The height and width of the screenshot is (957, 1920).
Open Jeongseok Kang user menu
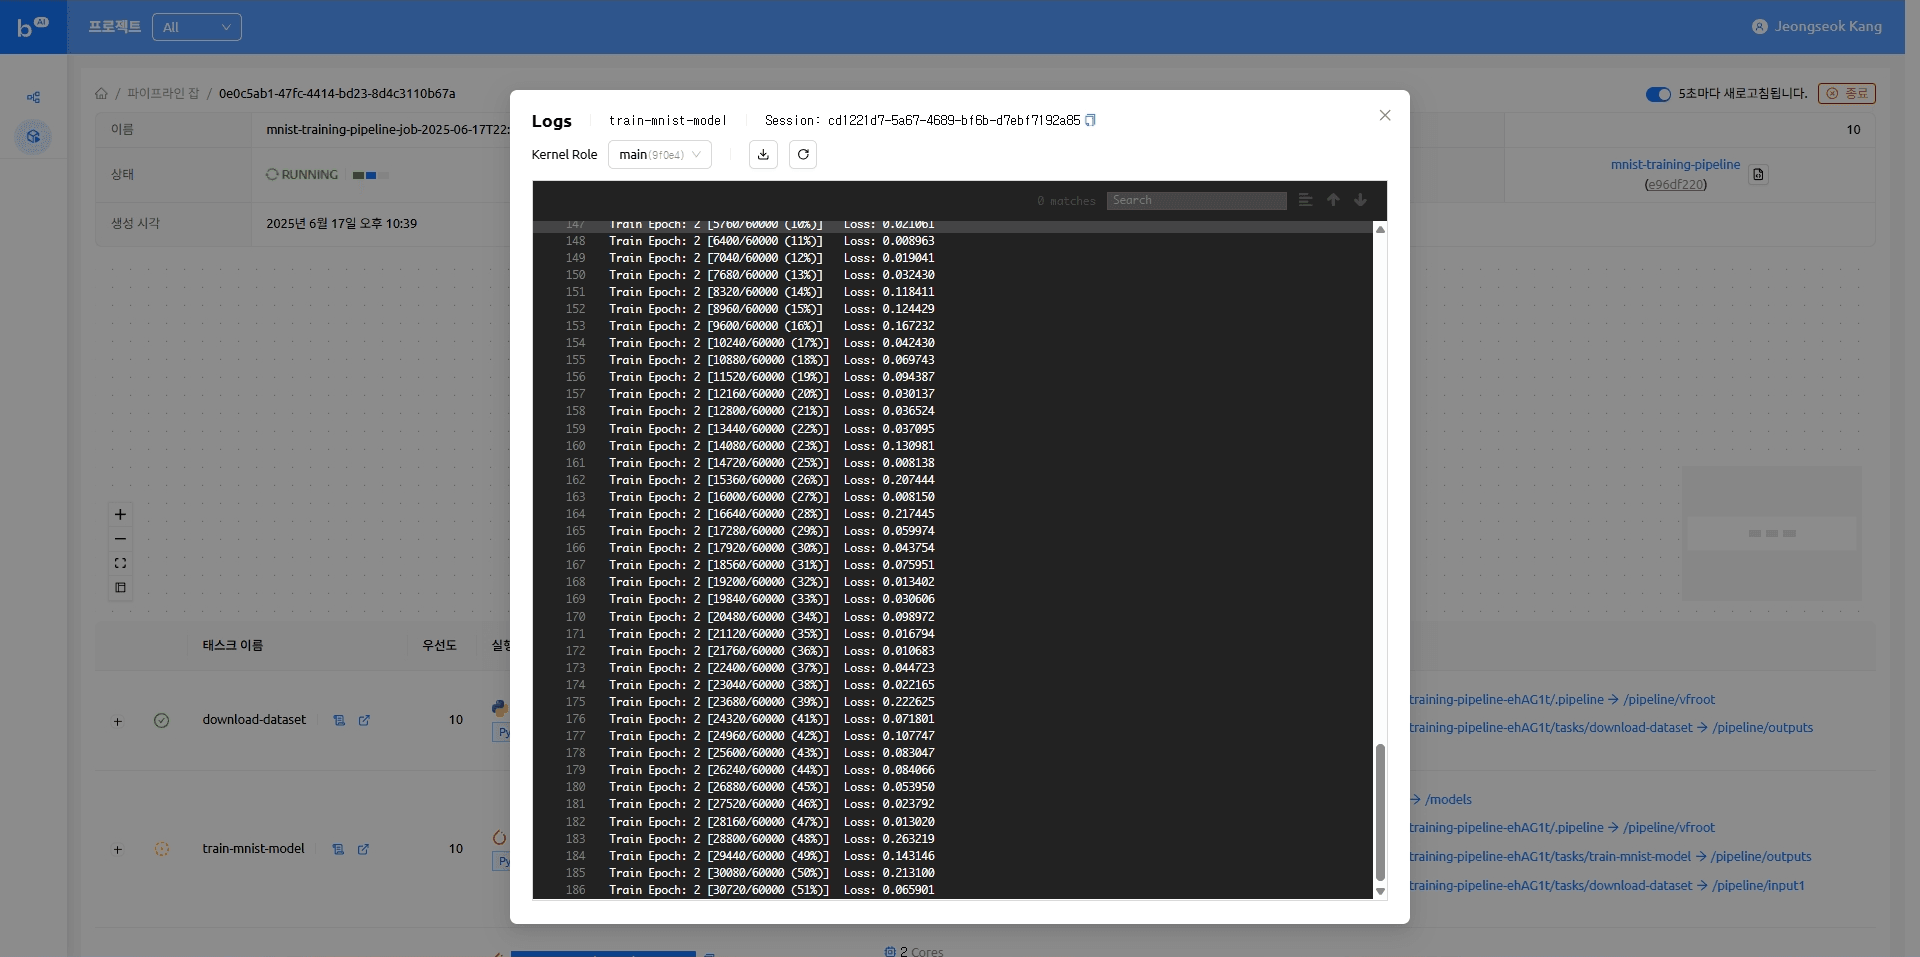(x=1817, y=26)
